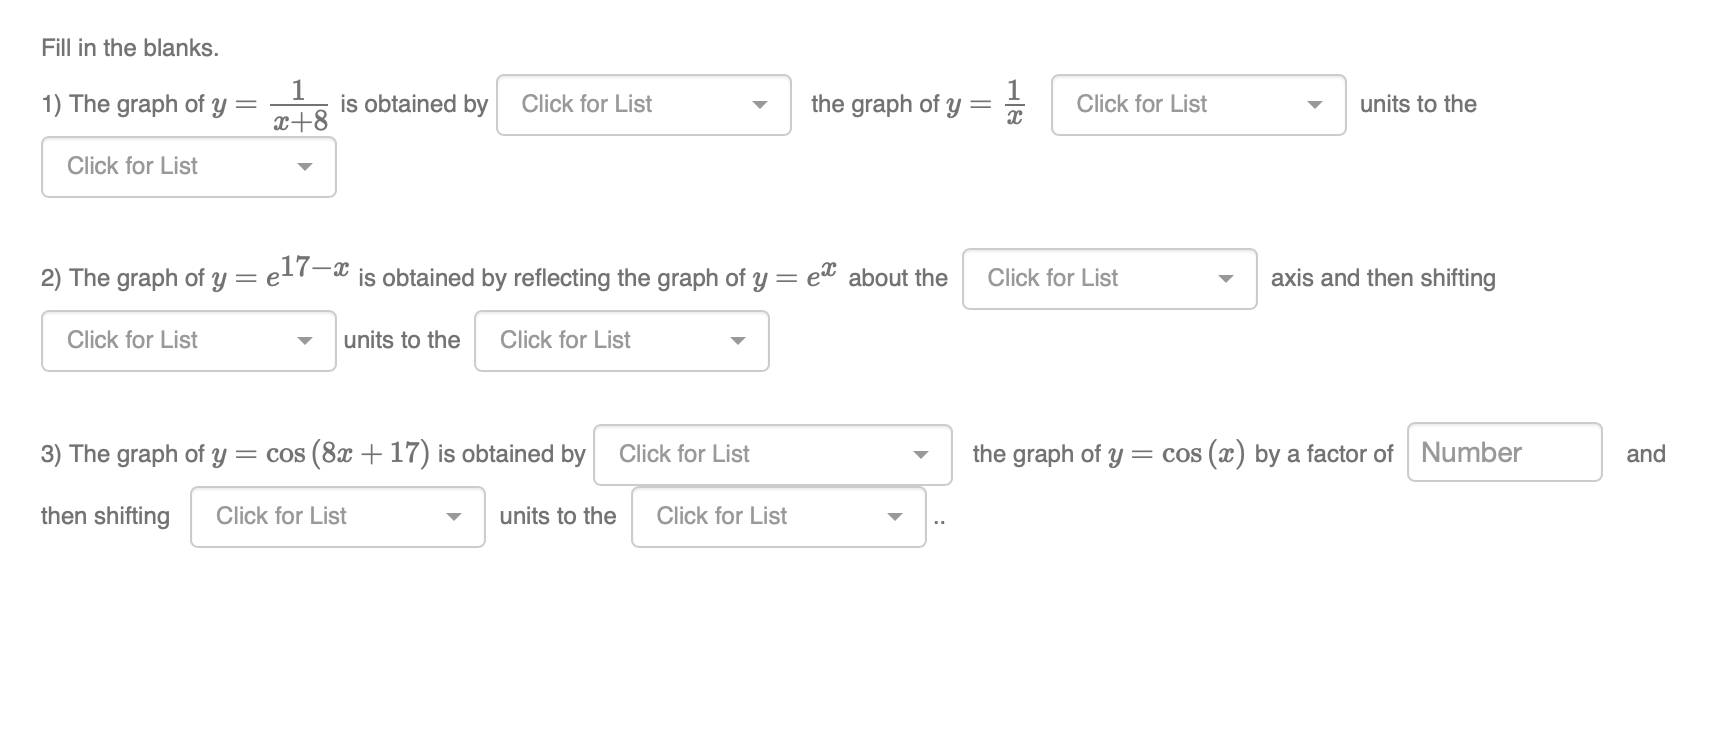Open direction dropdown ending question 1
Viewport: 1710px width, 750px height.
click(188, 167)
